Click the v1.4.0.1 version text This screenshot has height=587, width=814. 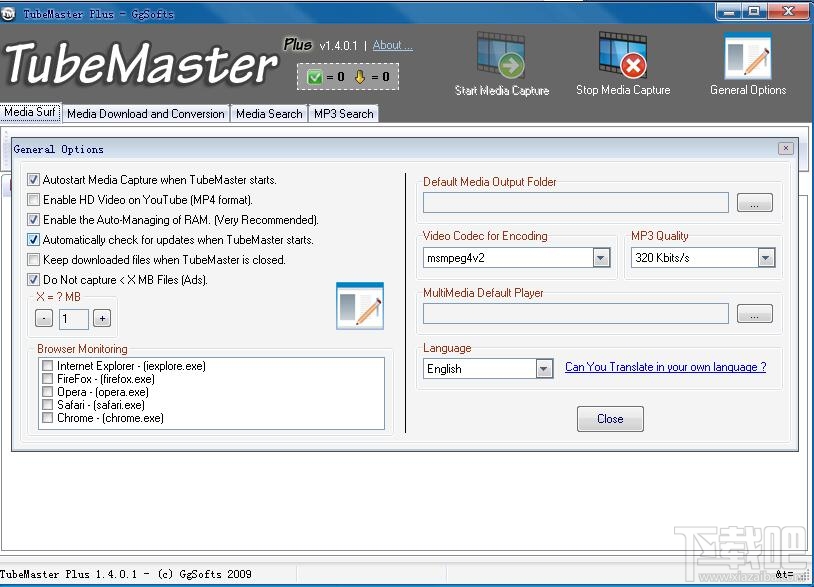coord(338,46)
